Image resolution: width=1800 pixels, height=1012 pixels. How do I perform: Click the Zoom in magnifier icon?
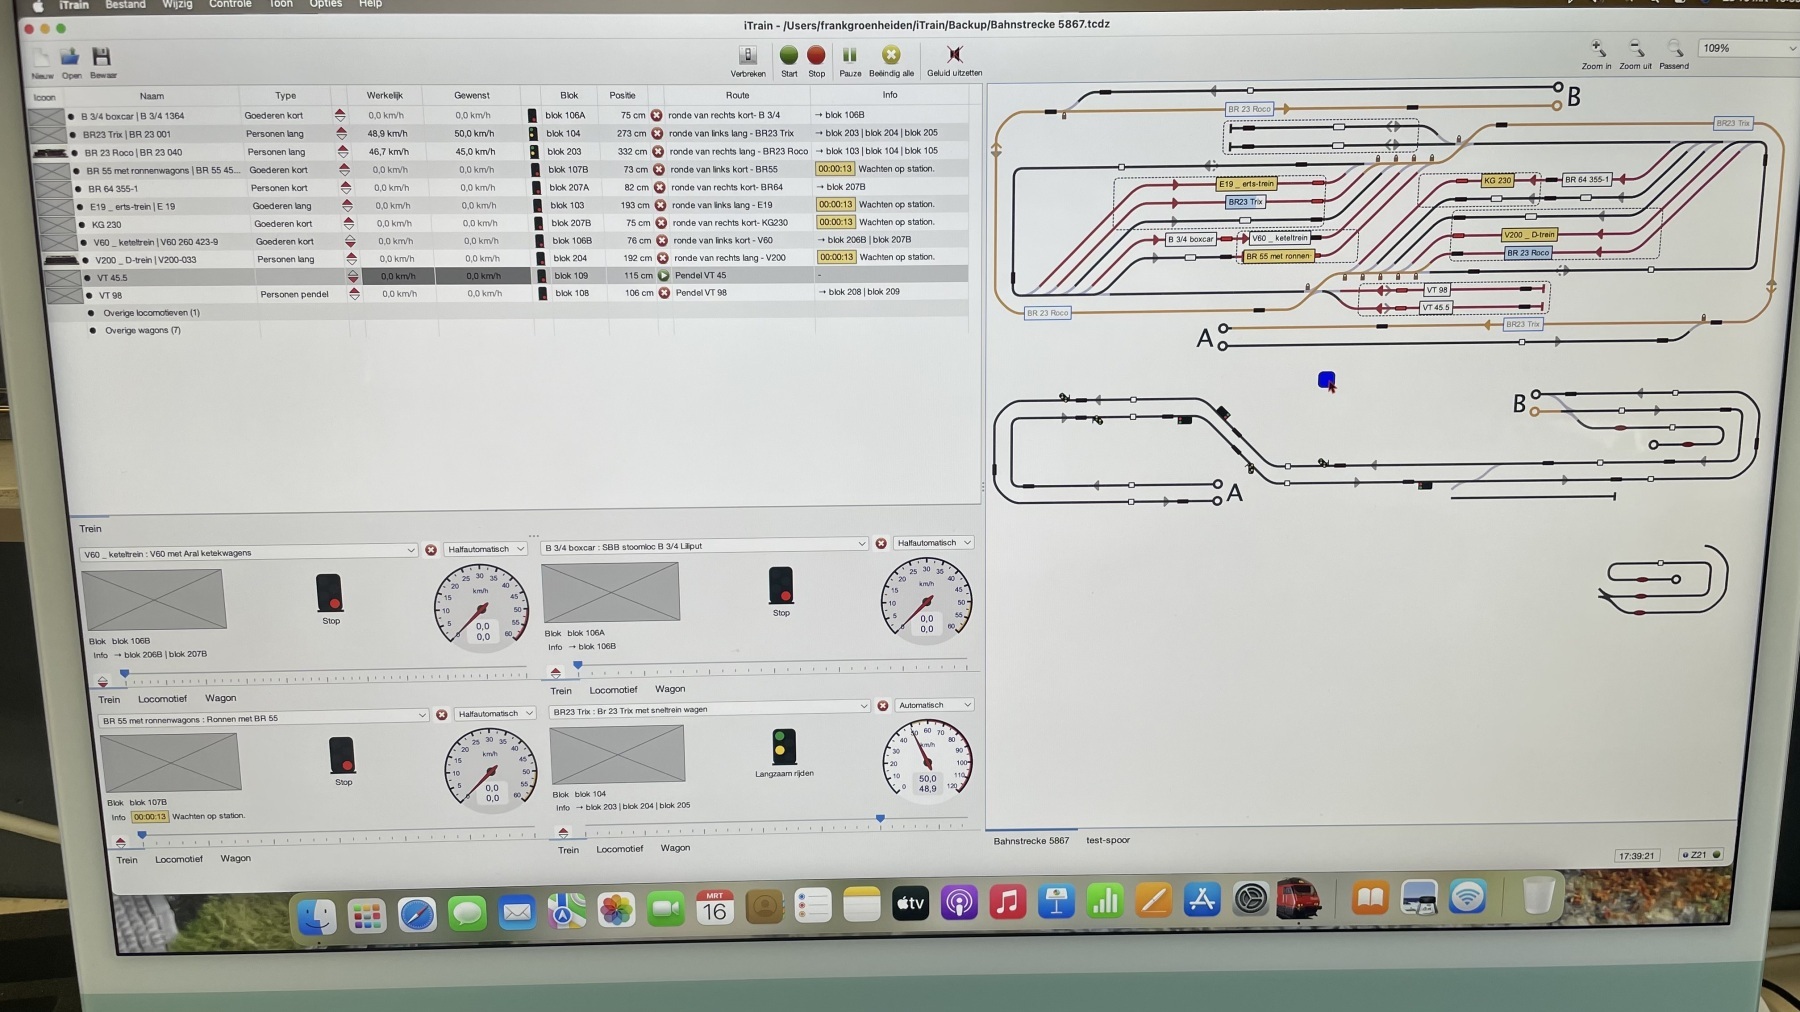[x=1597, y=48]
